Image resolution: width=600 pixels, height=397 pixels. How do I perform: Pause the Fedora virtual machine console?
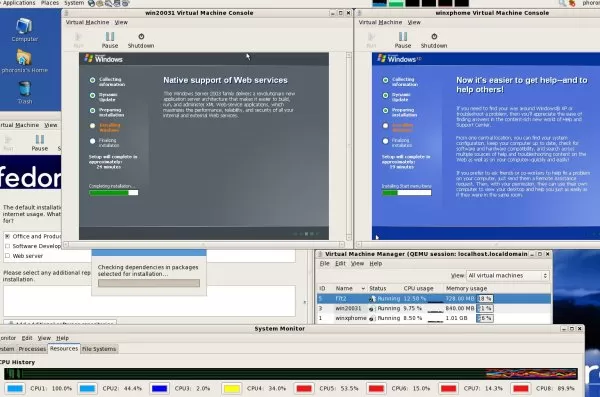pyautogui.click(x=39, y=143)
